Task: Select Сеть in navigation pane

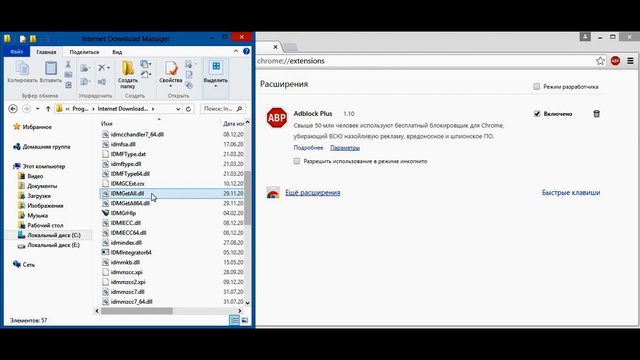Action: click(x=29, y=265)
